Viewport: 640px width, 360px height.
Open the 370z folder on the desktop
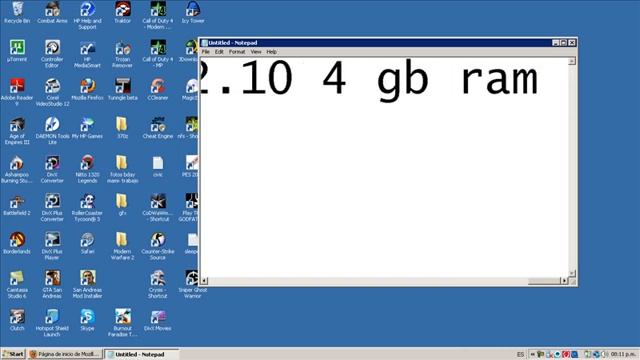point(122,127)
